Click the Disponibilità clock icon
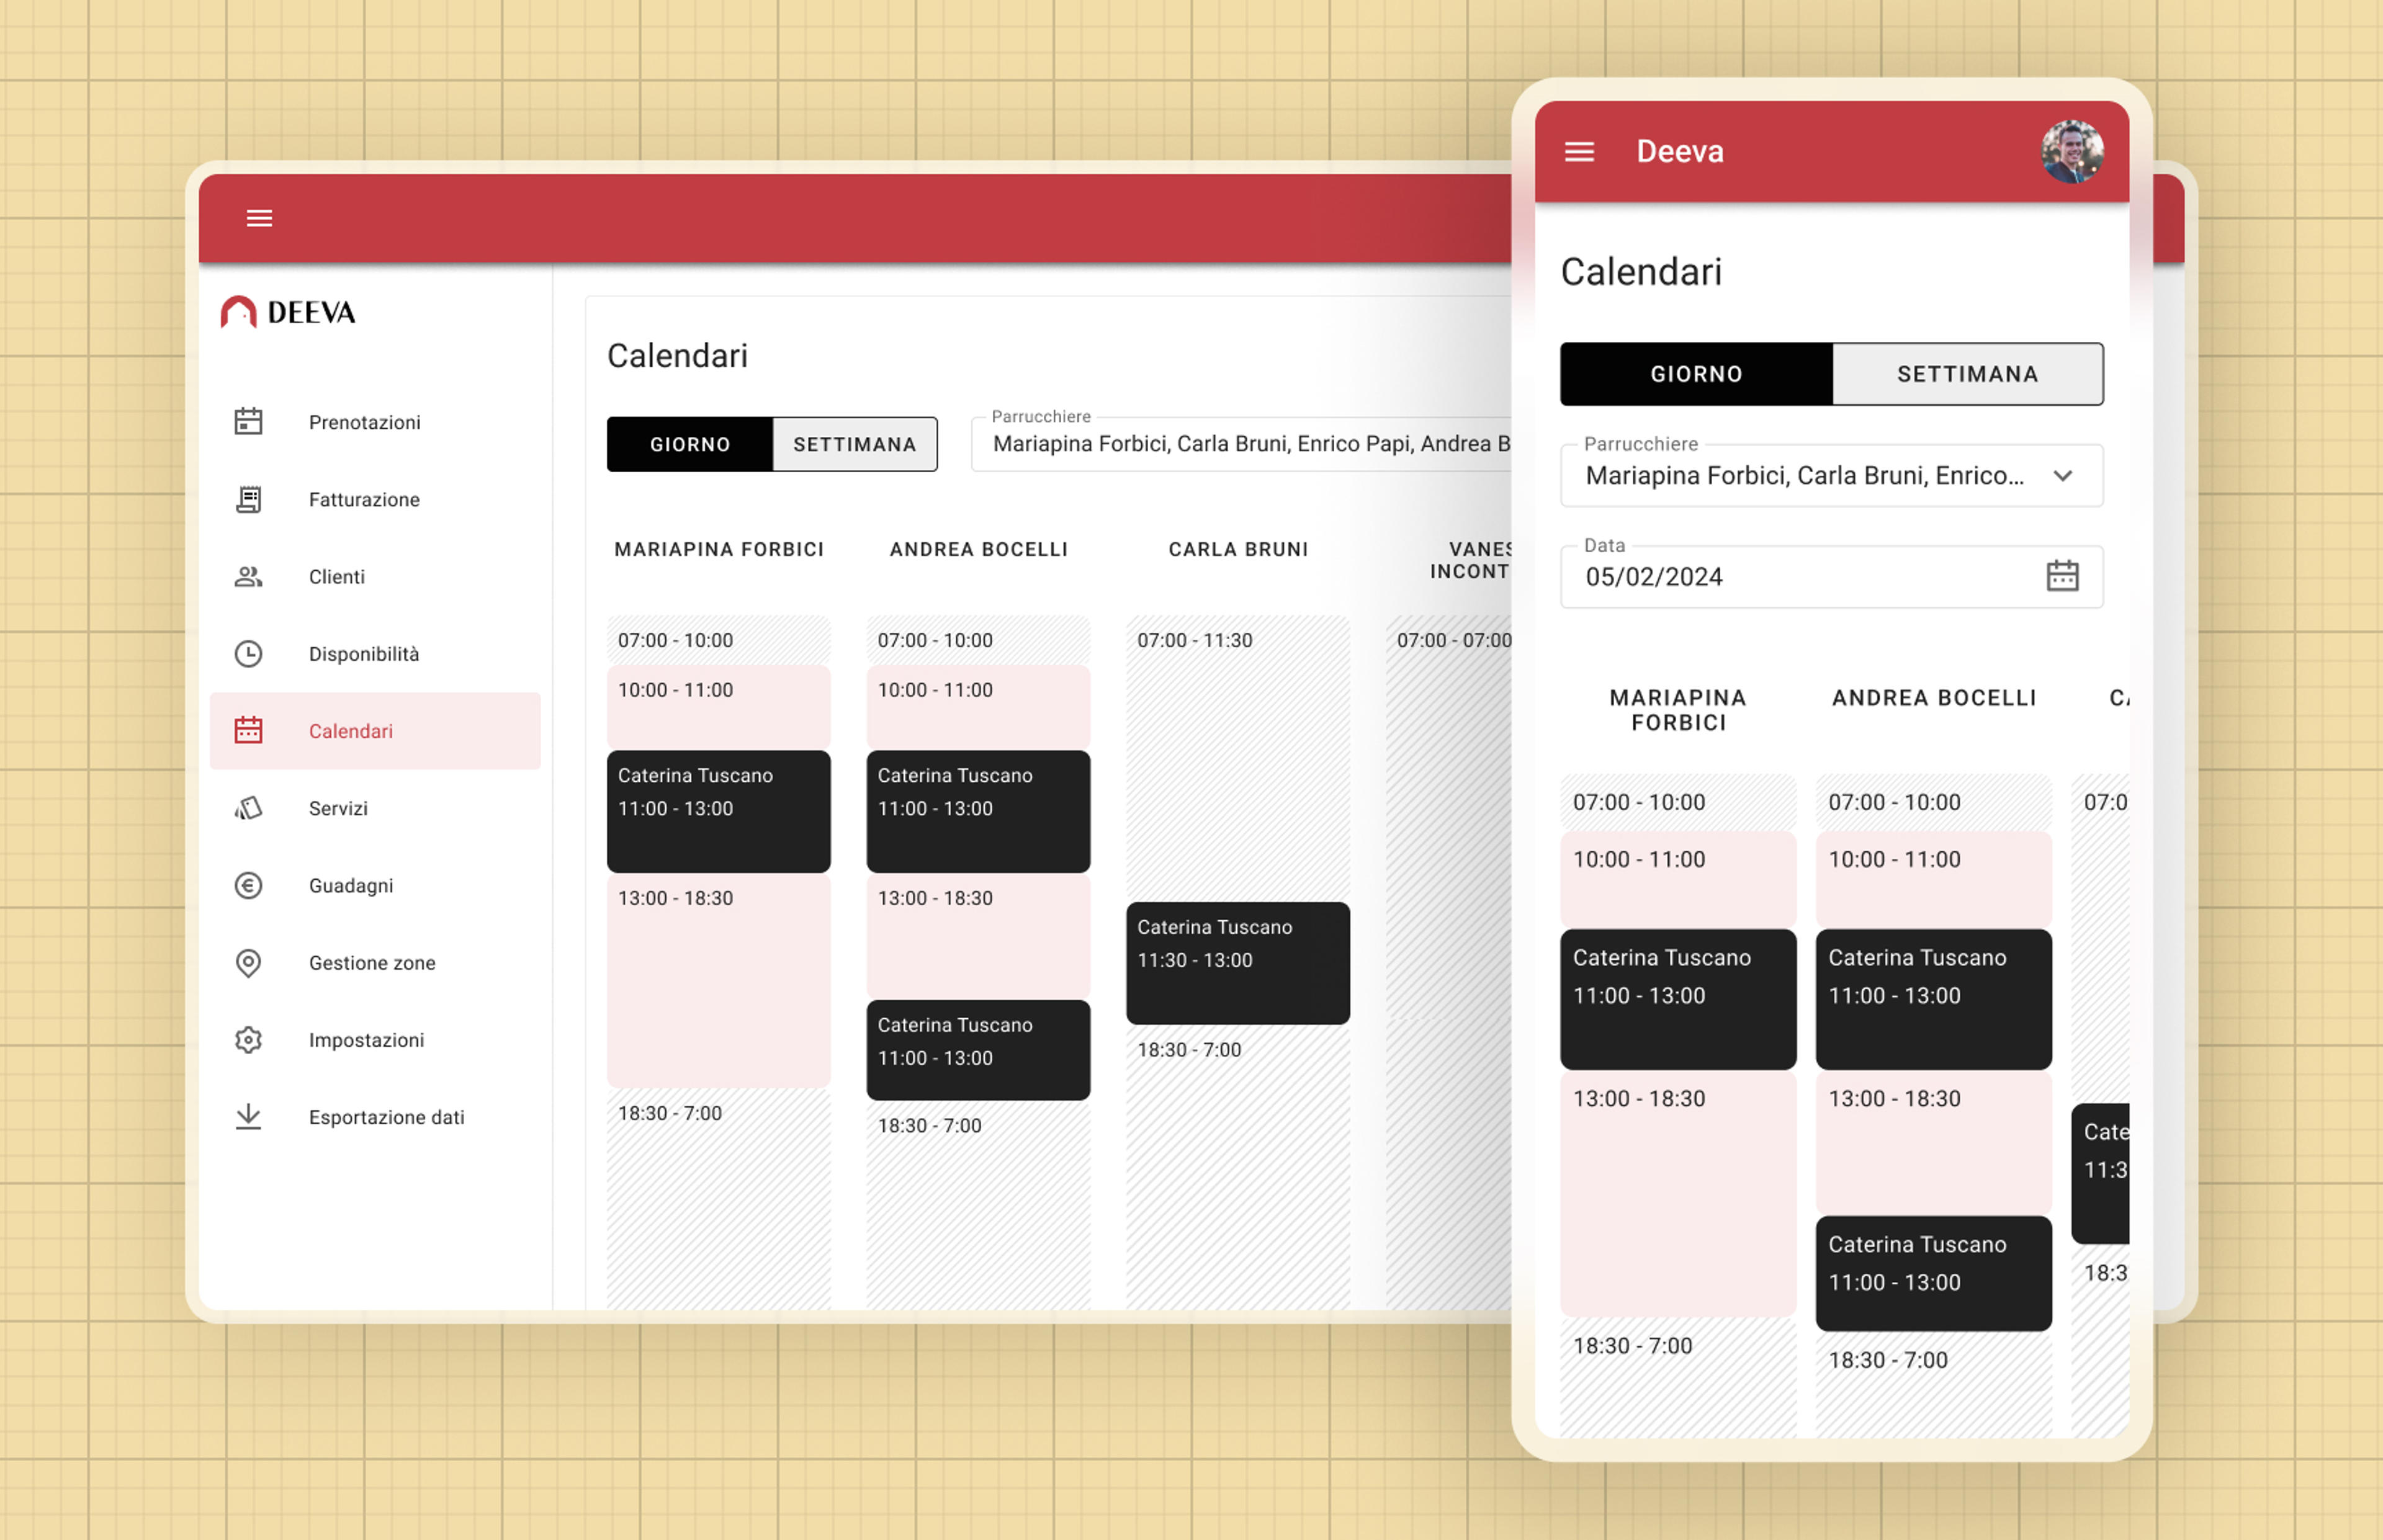The image size is (2383, 1540). [248, 653]
